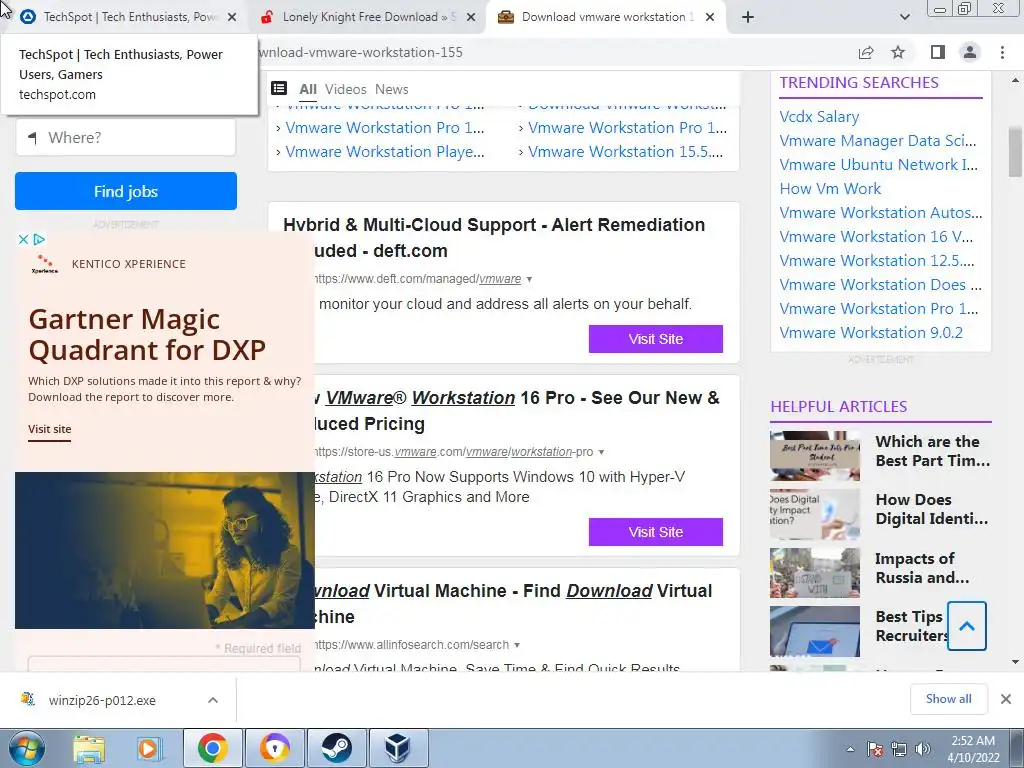1024x768 pixels.
Task: Open Vmware Workstation 16 V... trending search
Action: [876, 237]
